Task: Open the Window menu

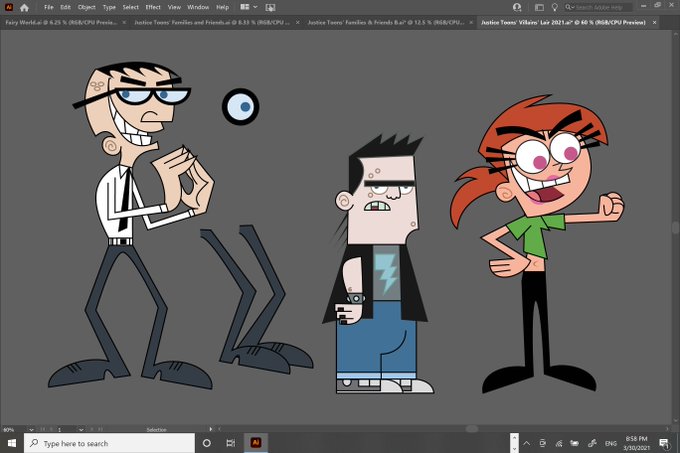Action: [198, 7]
